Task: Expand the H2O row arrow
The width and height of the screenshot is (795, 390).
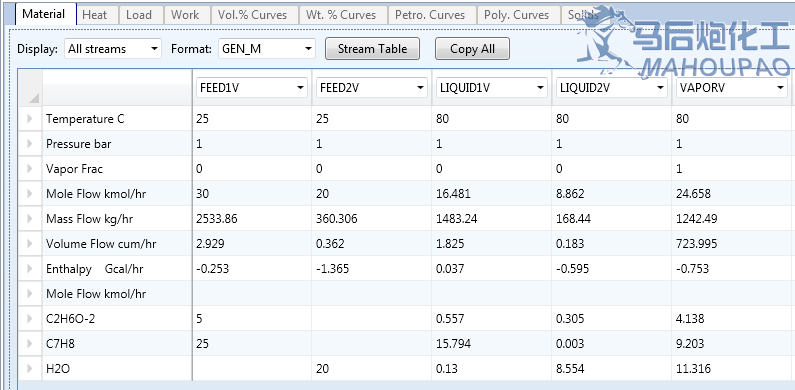Action: click(29, 369)
